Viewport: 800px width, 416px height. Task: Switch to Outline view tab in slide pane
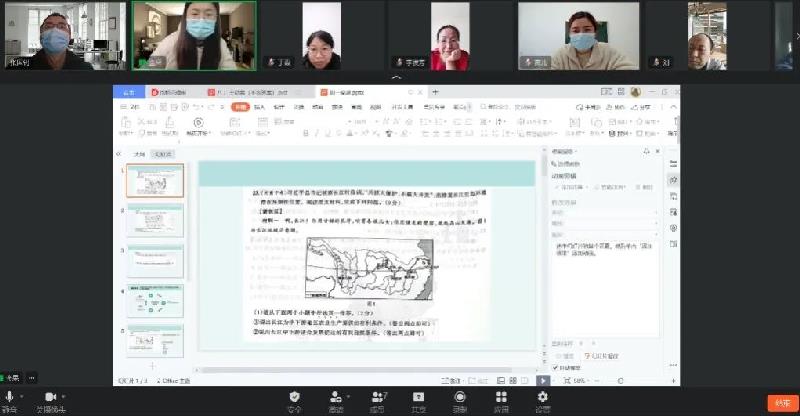click(139, 154)
